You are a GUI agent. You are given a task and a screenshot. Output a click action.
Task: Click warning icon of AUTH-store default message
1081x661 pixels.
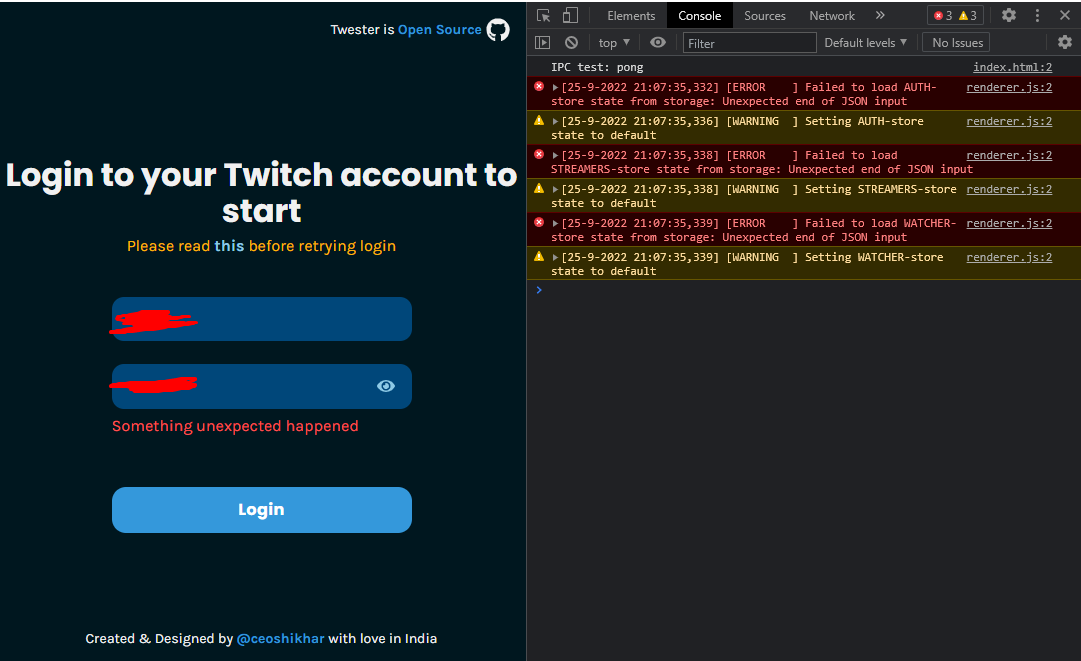point(539,120)
